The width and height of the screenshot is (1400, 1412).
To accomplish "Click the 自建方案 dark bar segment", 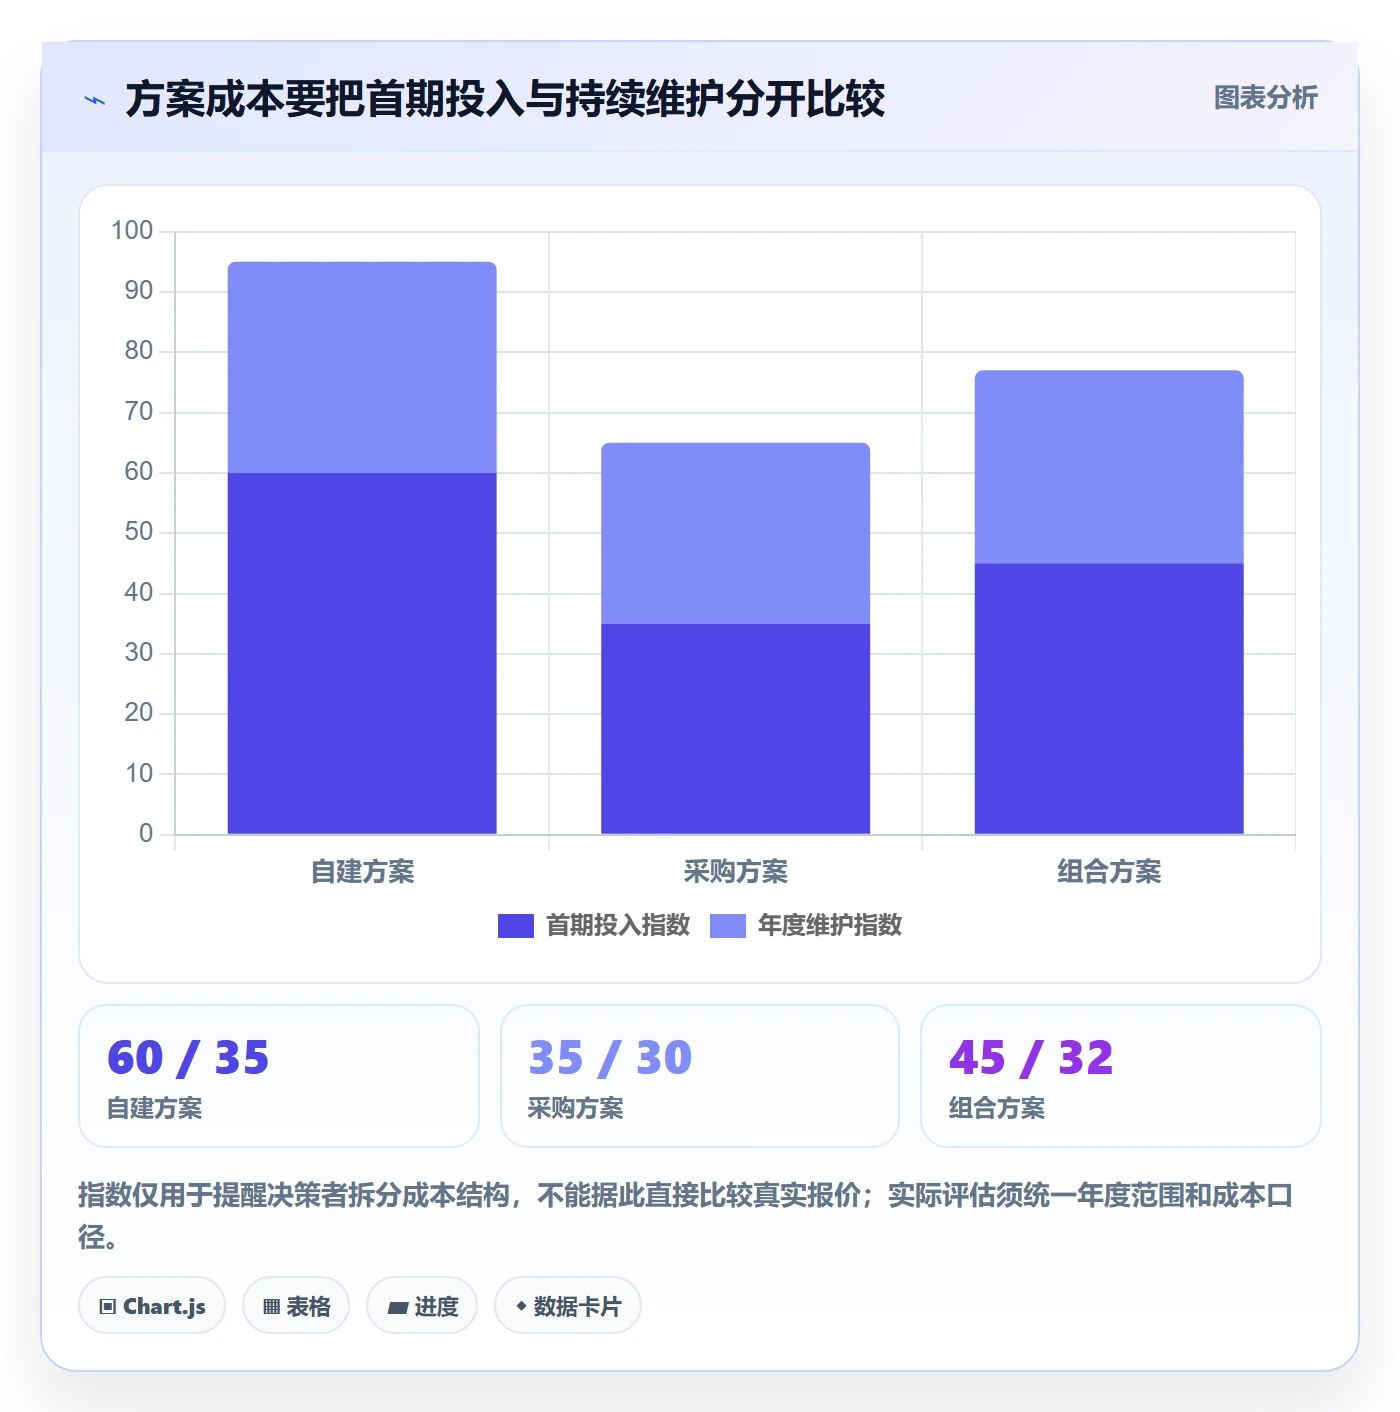I will click(x=362, y=653).
